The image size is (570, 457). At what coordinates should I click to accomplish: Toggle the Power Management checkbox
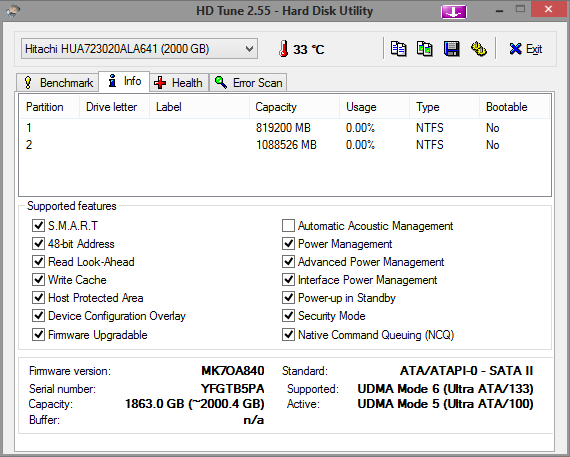288,244
